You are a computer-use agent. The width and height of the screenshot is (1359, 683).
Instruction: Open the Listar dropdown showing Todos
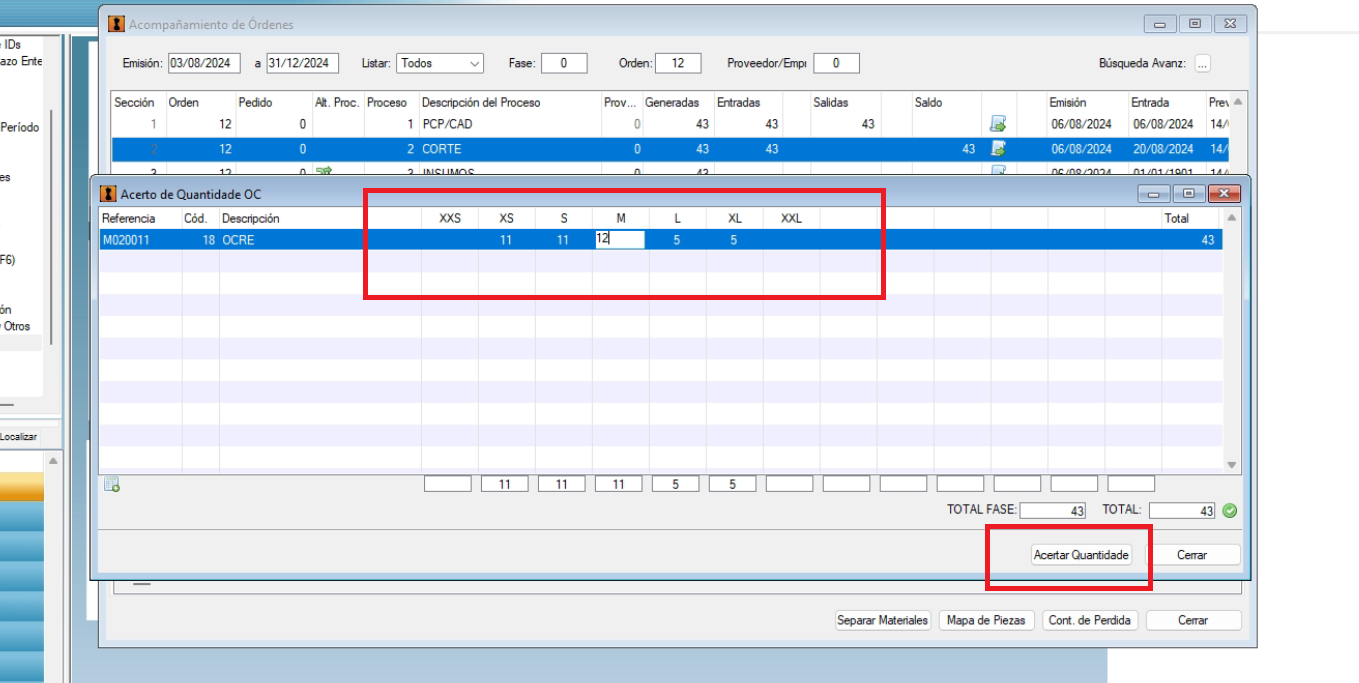(440, 63)
